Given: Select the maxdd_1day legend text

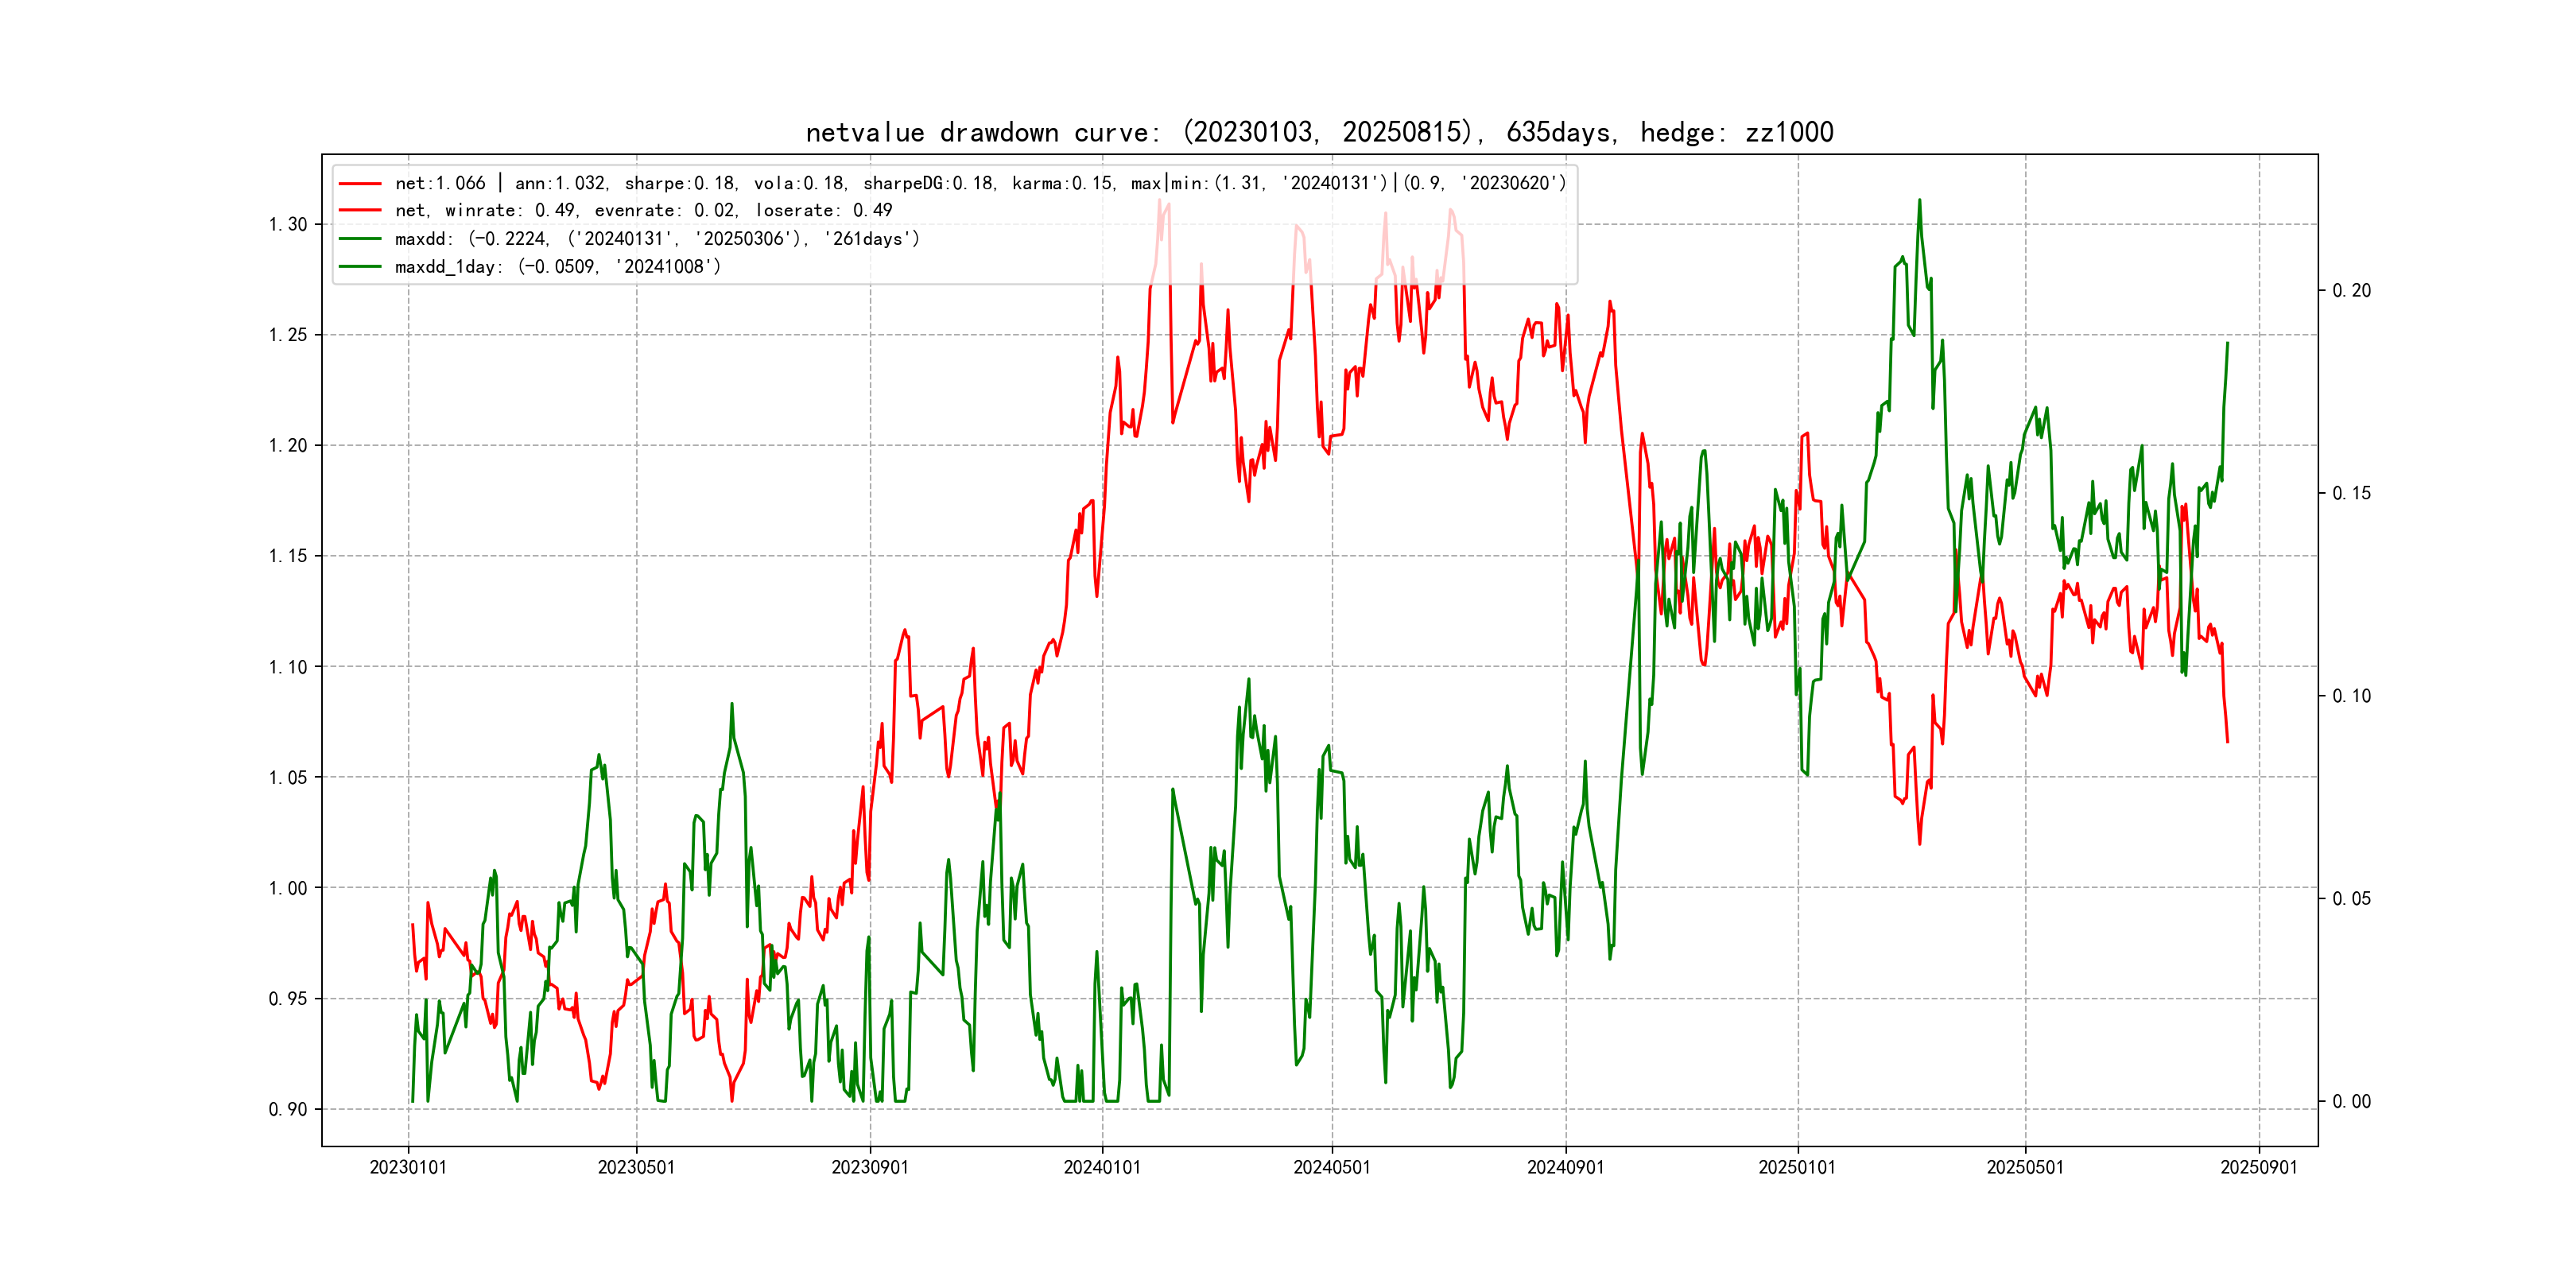Looking at the screenshot, I should click(x=557, y=267).
